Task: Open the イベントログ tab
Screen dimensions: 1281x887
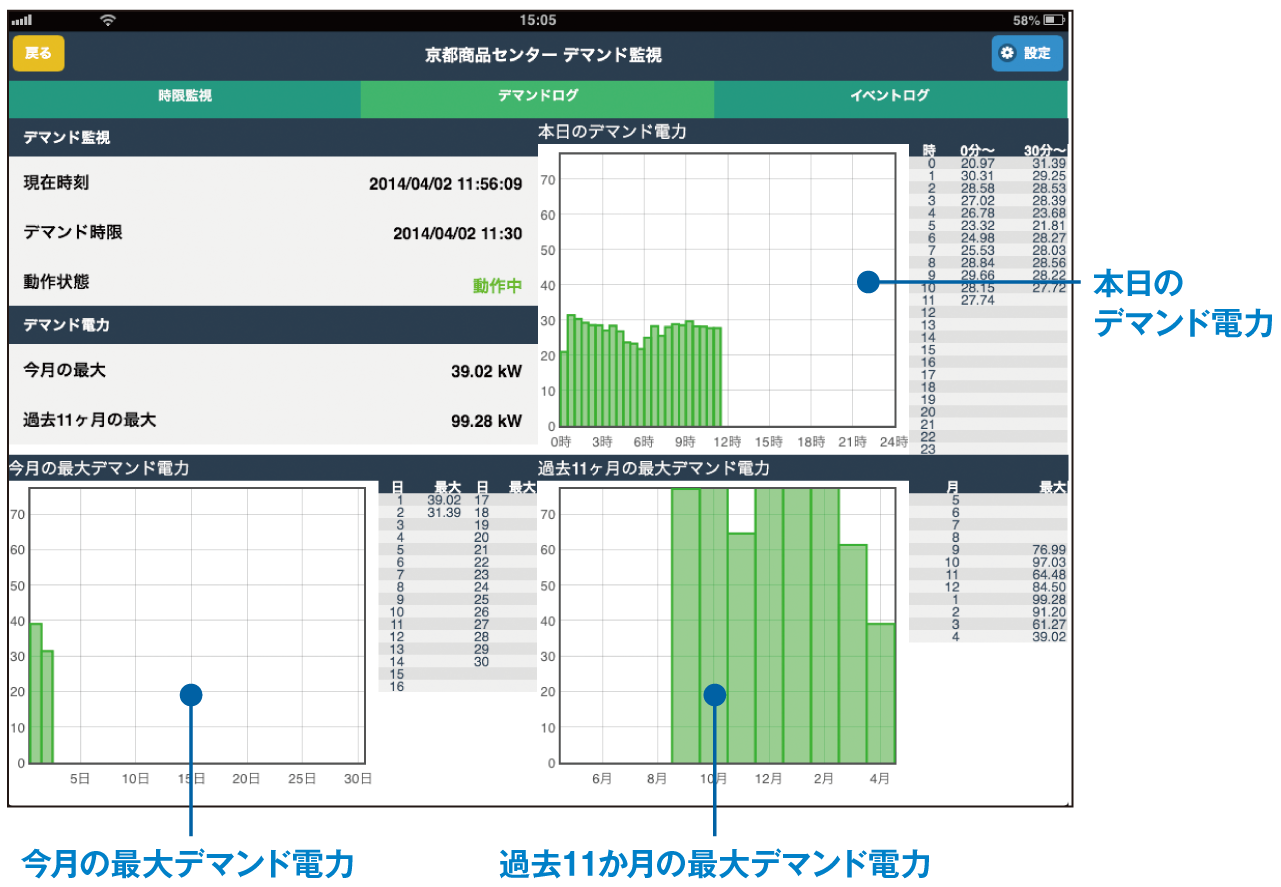Action: pos(890,97)
